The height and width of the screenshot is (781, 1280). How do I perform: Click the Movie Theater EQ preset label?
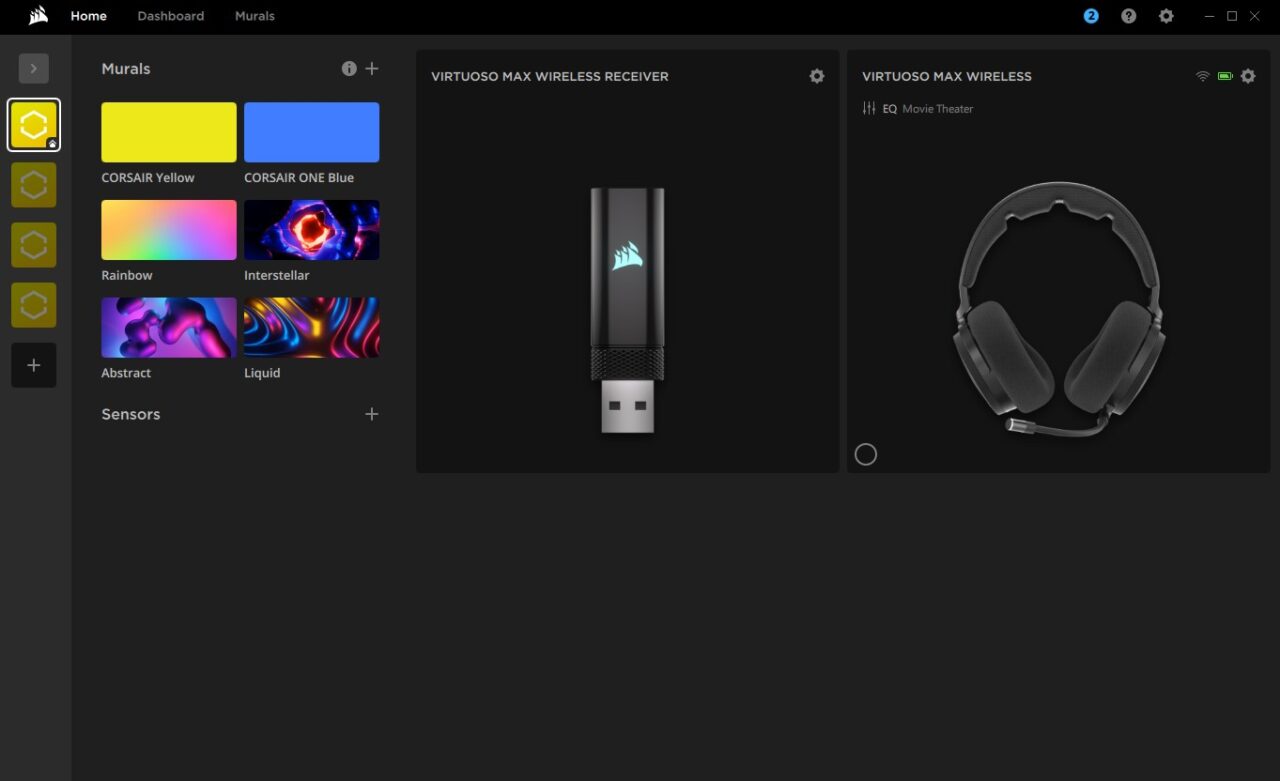click(937, 109)
